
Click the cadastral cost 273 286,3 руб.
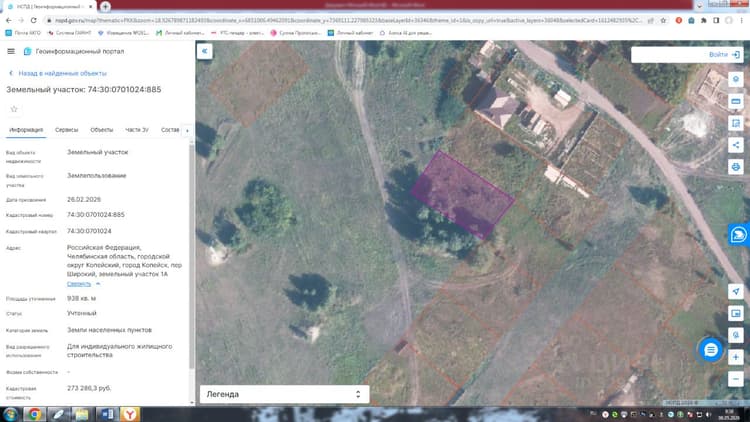(x=89, y=388)
